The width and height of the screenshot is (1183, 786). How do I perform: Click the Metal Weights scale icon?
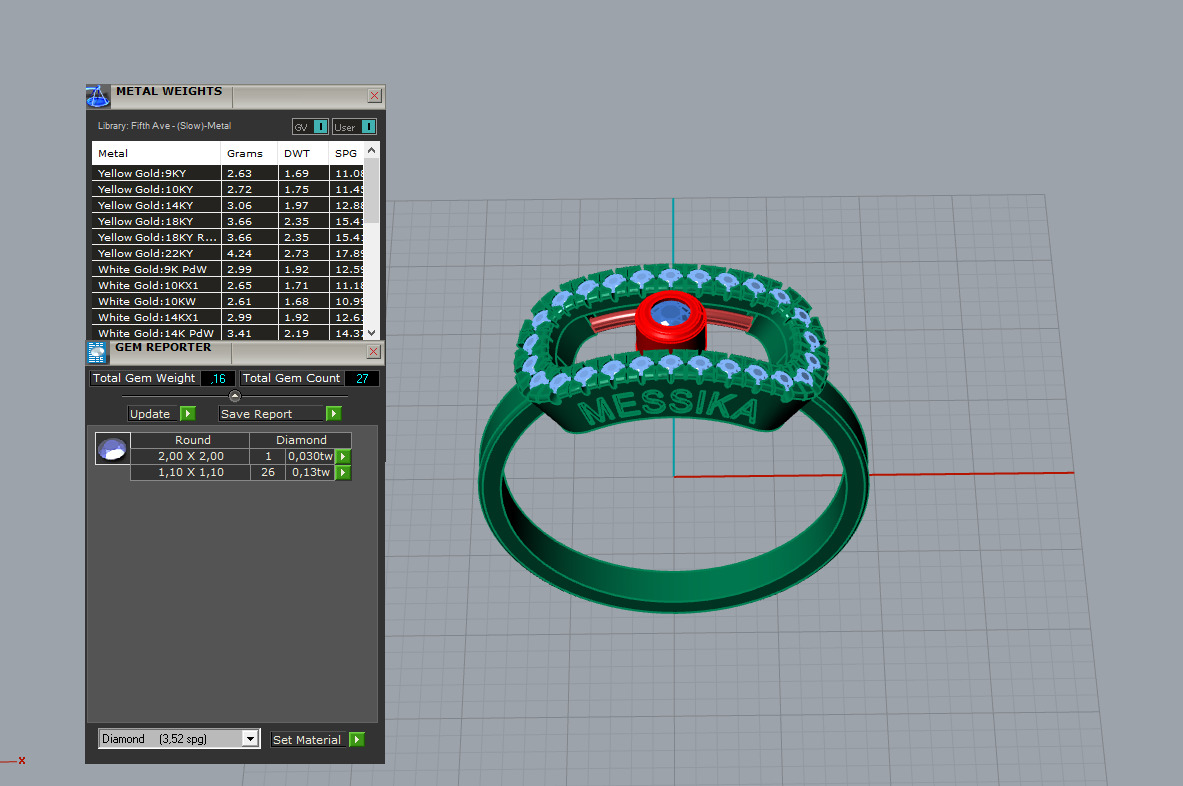(97, 97)
